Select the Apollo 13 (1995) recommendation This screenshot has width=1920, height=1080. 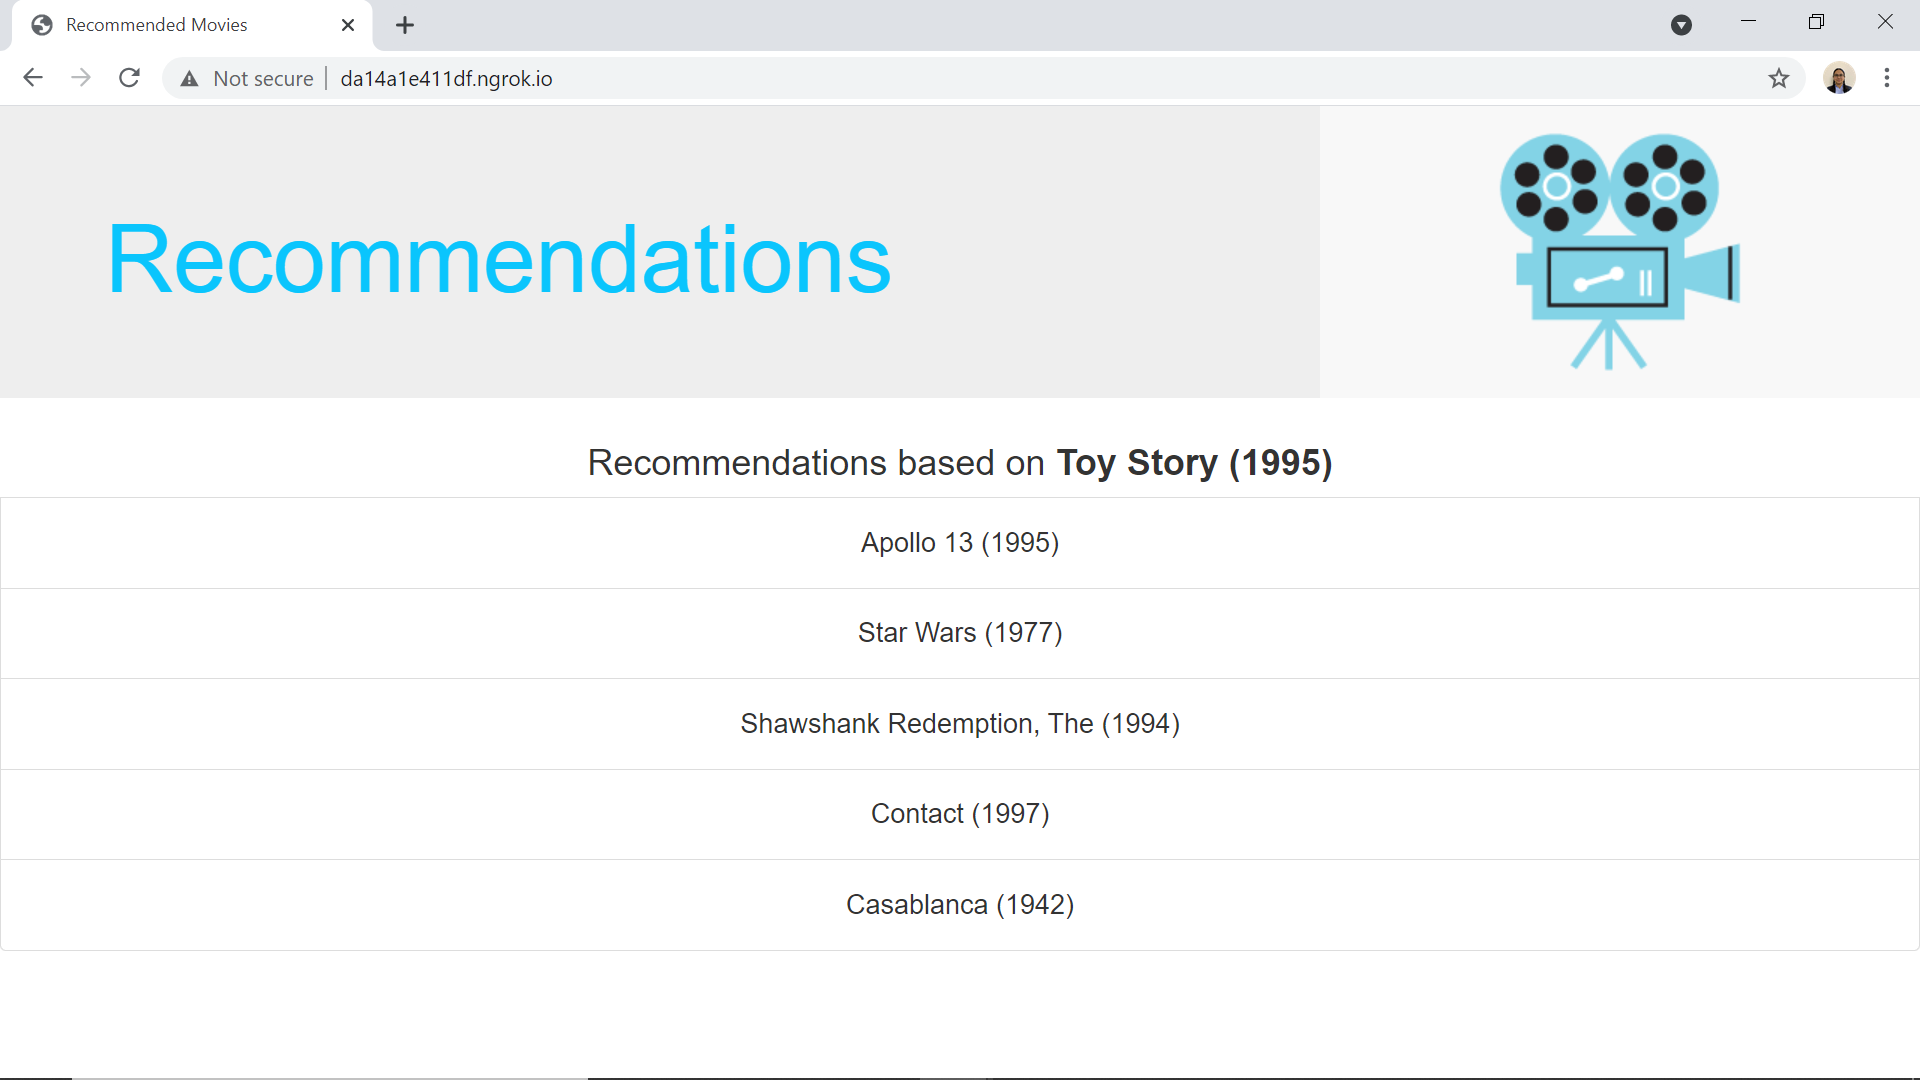[960, 542]
